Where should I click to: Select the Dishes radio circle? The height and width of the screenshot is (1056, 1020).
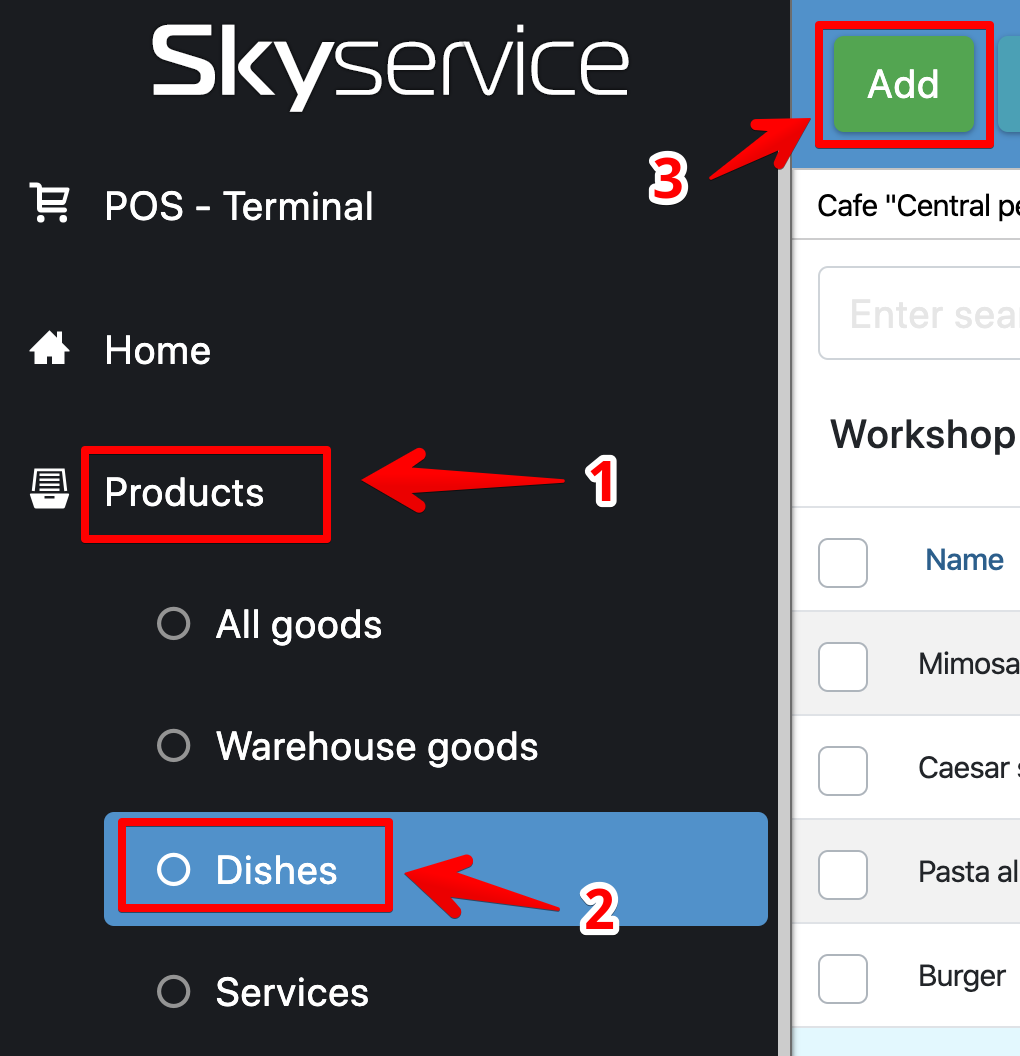point(174,870)
